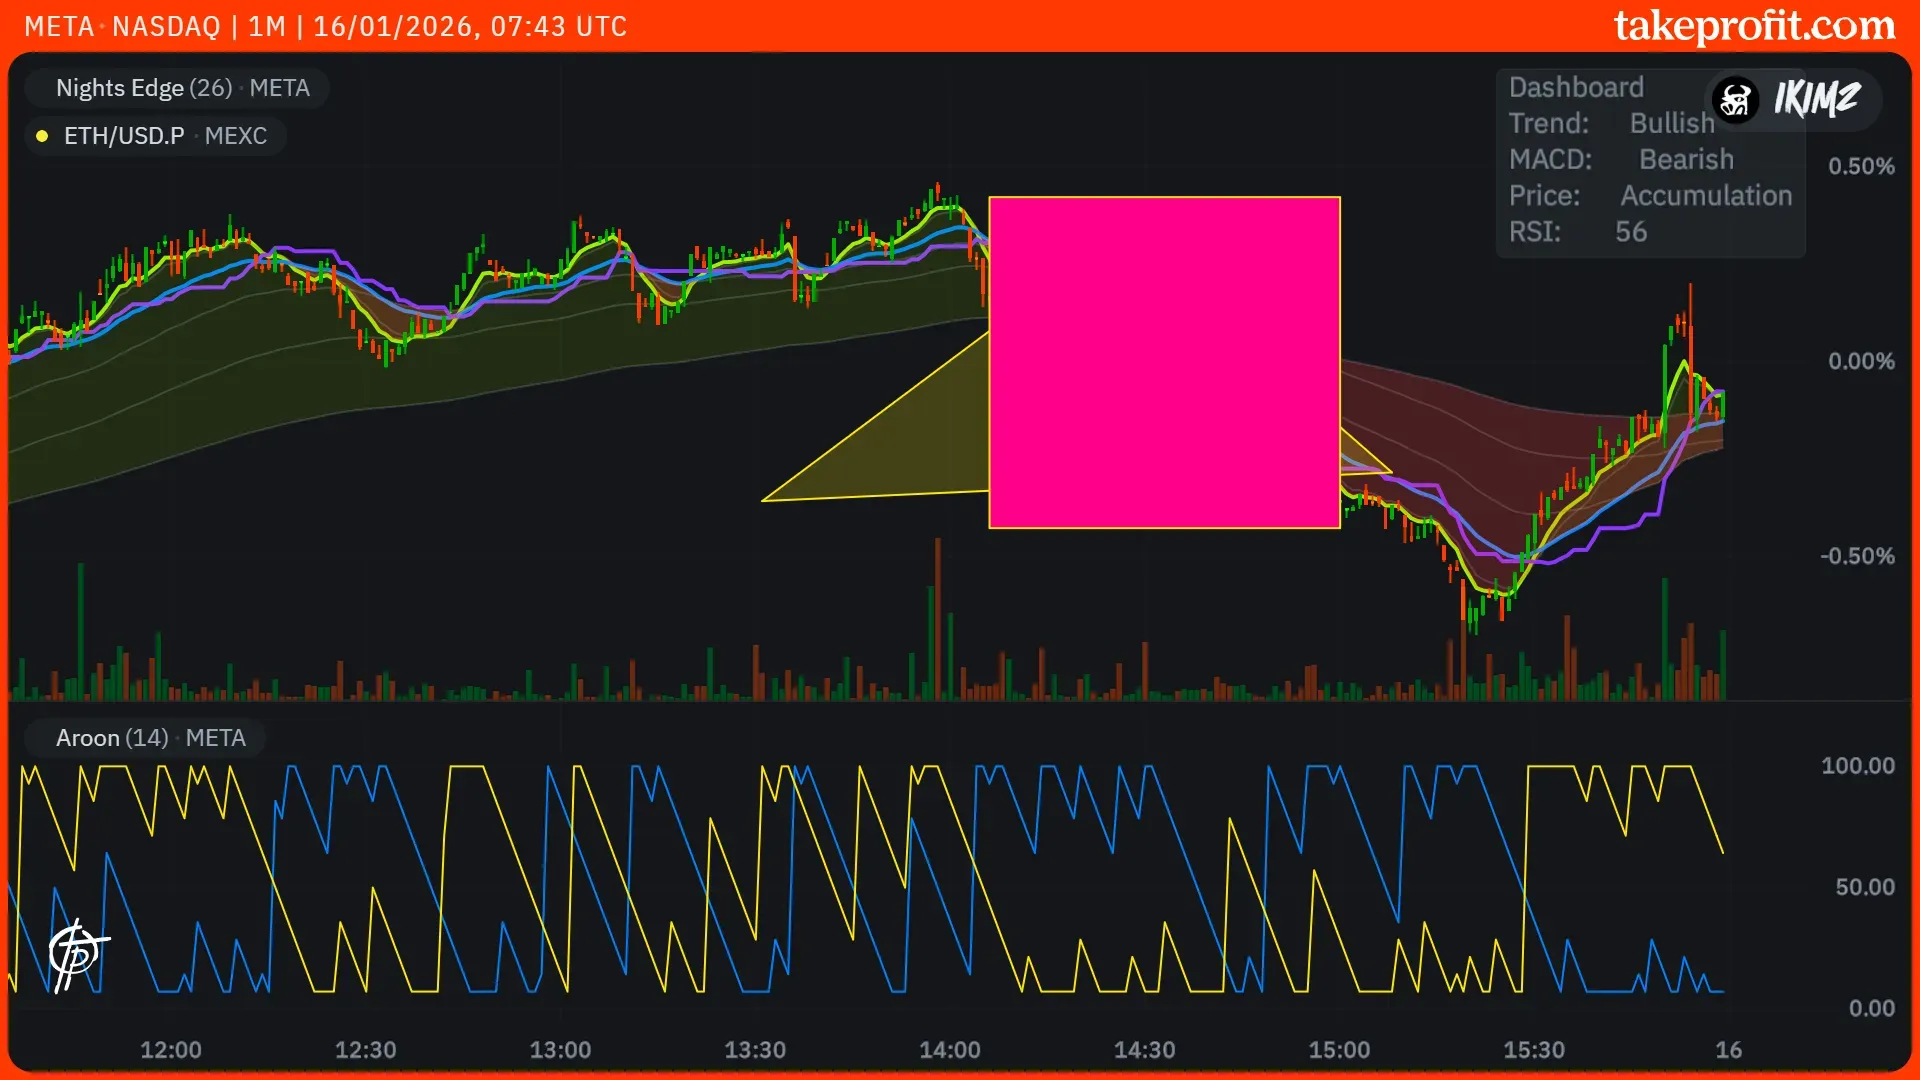Click the 12:30 time axis label
This screenshot has width=1920, height=1080.
[x=365, y=1050]
